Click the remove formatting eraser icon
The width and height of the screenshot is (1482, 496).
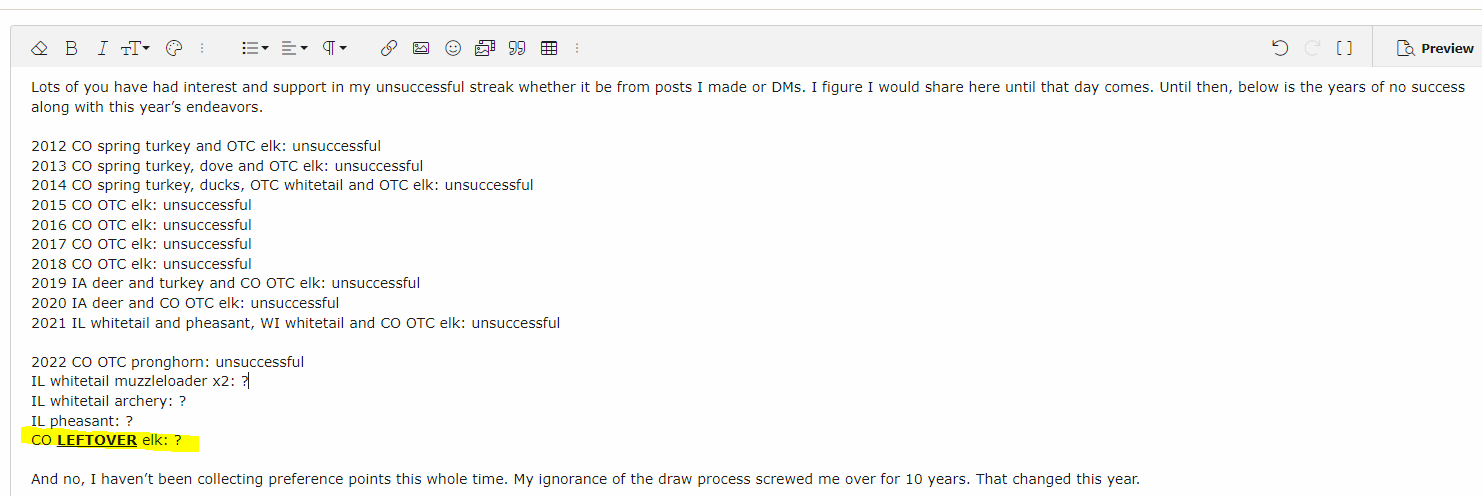coord(39,48)
